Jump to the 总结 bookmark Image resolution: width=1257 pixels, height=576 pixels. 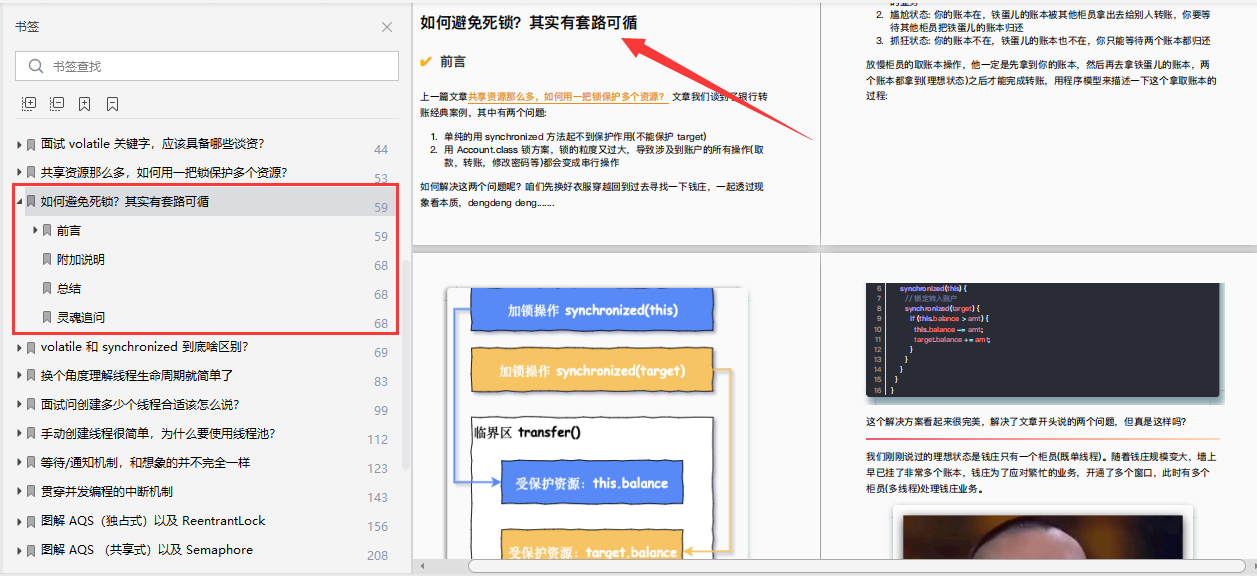point(69,288)
